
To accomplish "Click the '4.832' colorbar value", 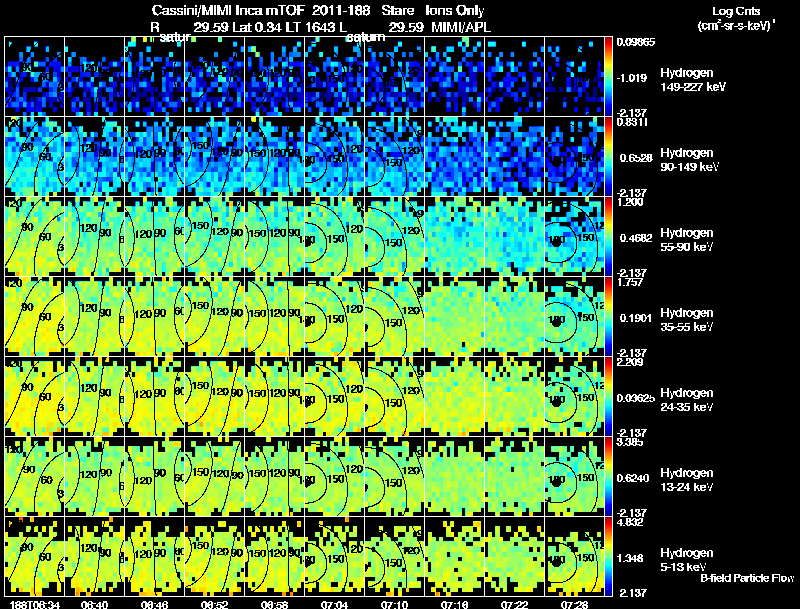I will [630, 522].
